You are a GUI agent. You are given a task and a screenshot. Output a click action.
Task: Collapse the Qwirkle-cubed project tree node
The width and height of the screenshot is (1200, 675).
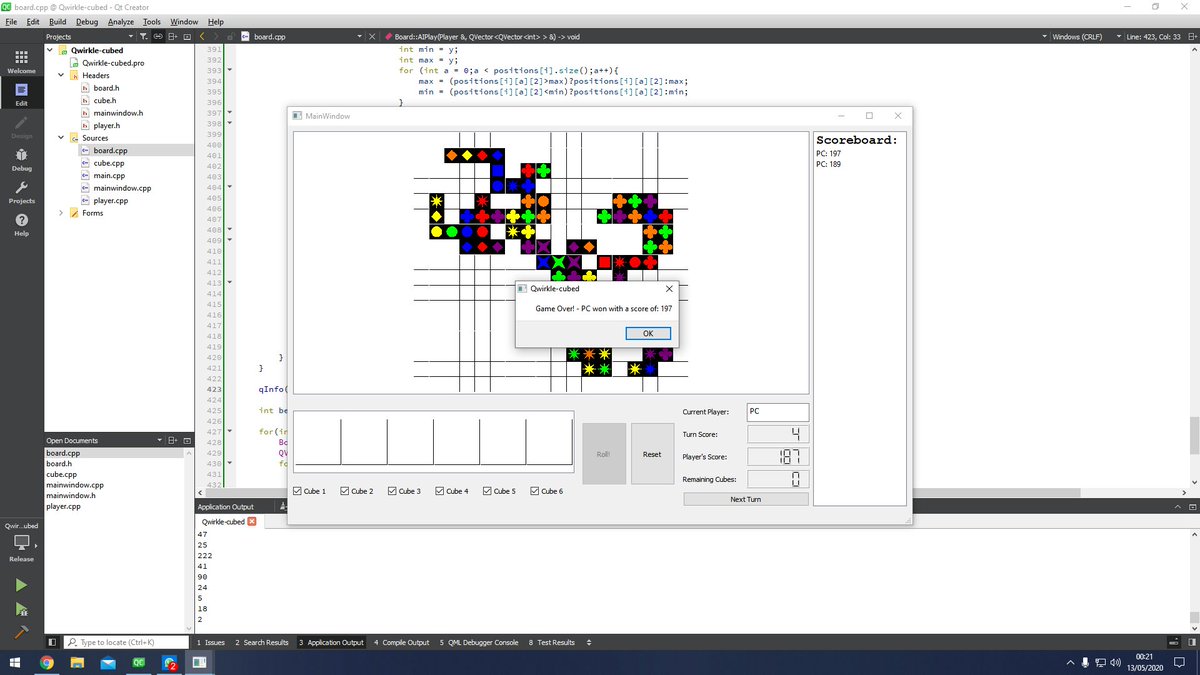(x=50, y=49)
